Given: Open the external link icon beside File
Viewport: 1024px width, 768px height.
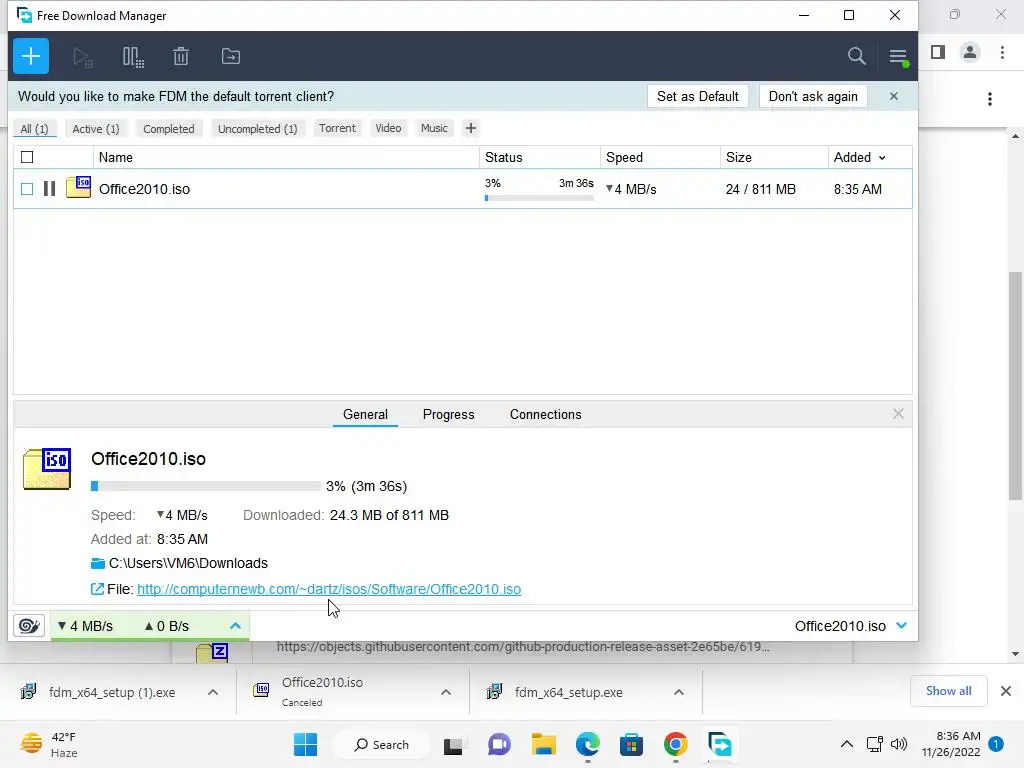Looking at the screenshot, I should click(x=97, y=589).
